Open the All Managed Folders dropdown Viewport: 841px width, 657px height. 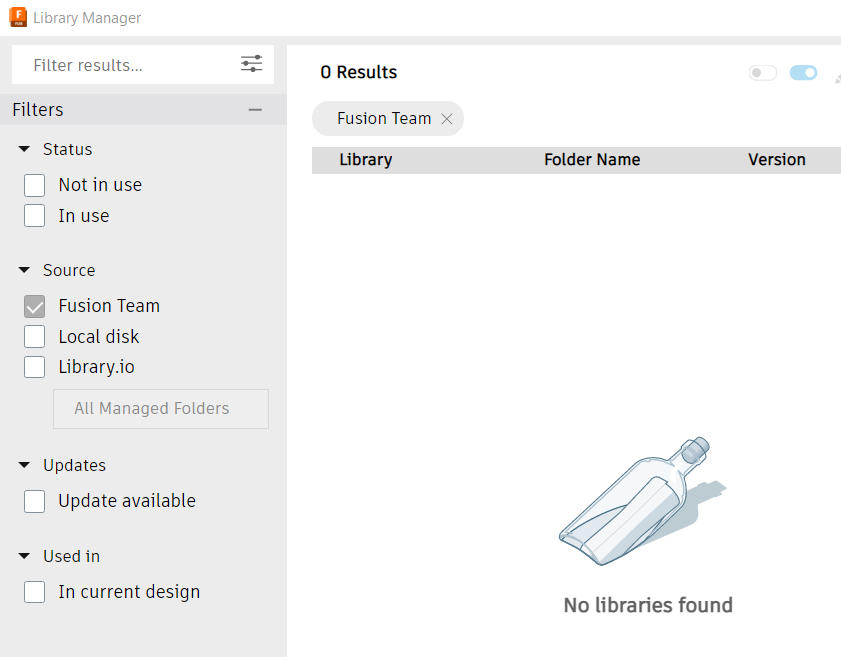coord(161,409)
